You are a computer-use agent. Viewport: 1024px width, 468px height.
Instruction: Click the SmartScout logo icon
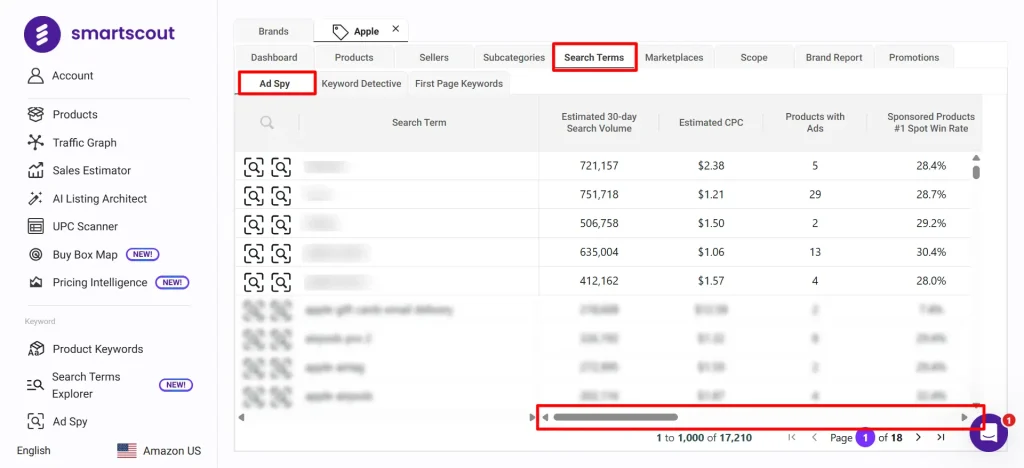[42, 34]
